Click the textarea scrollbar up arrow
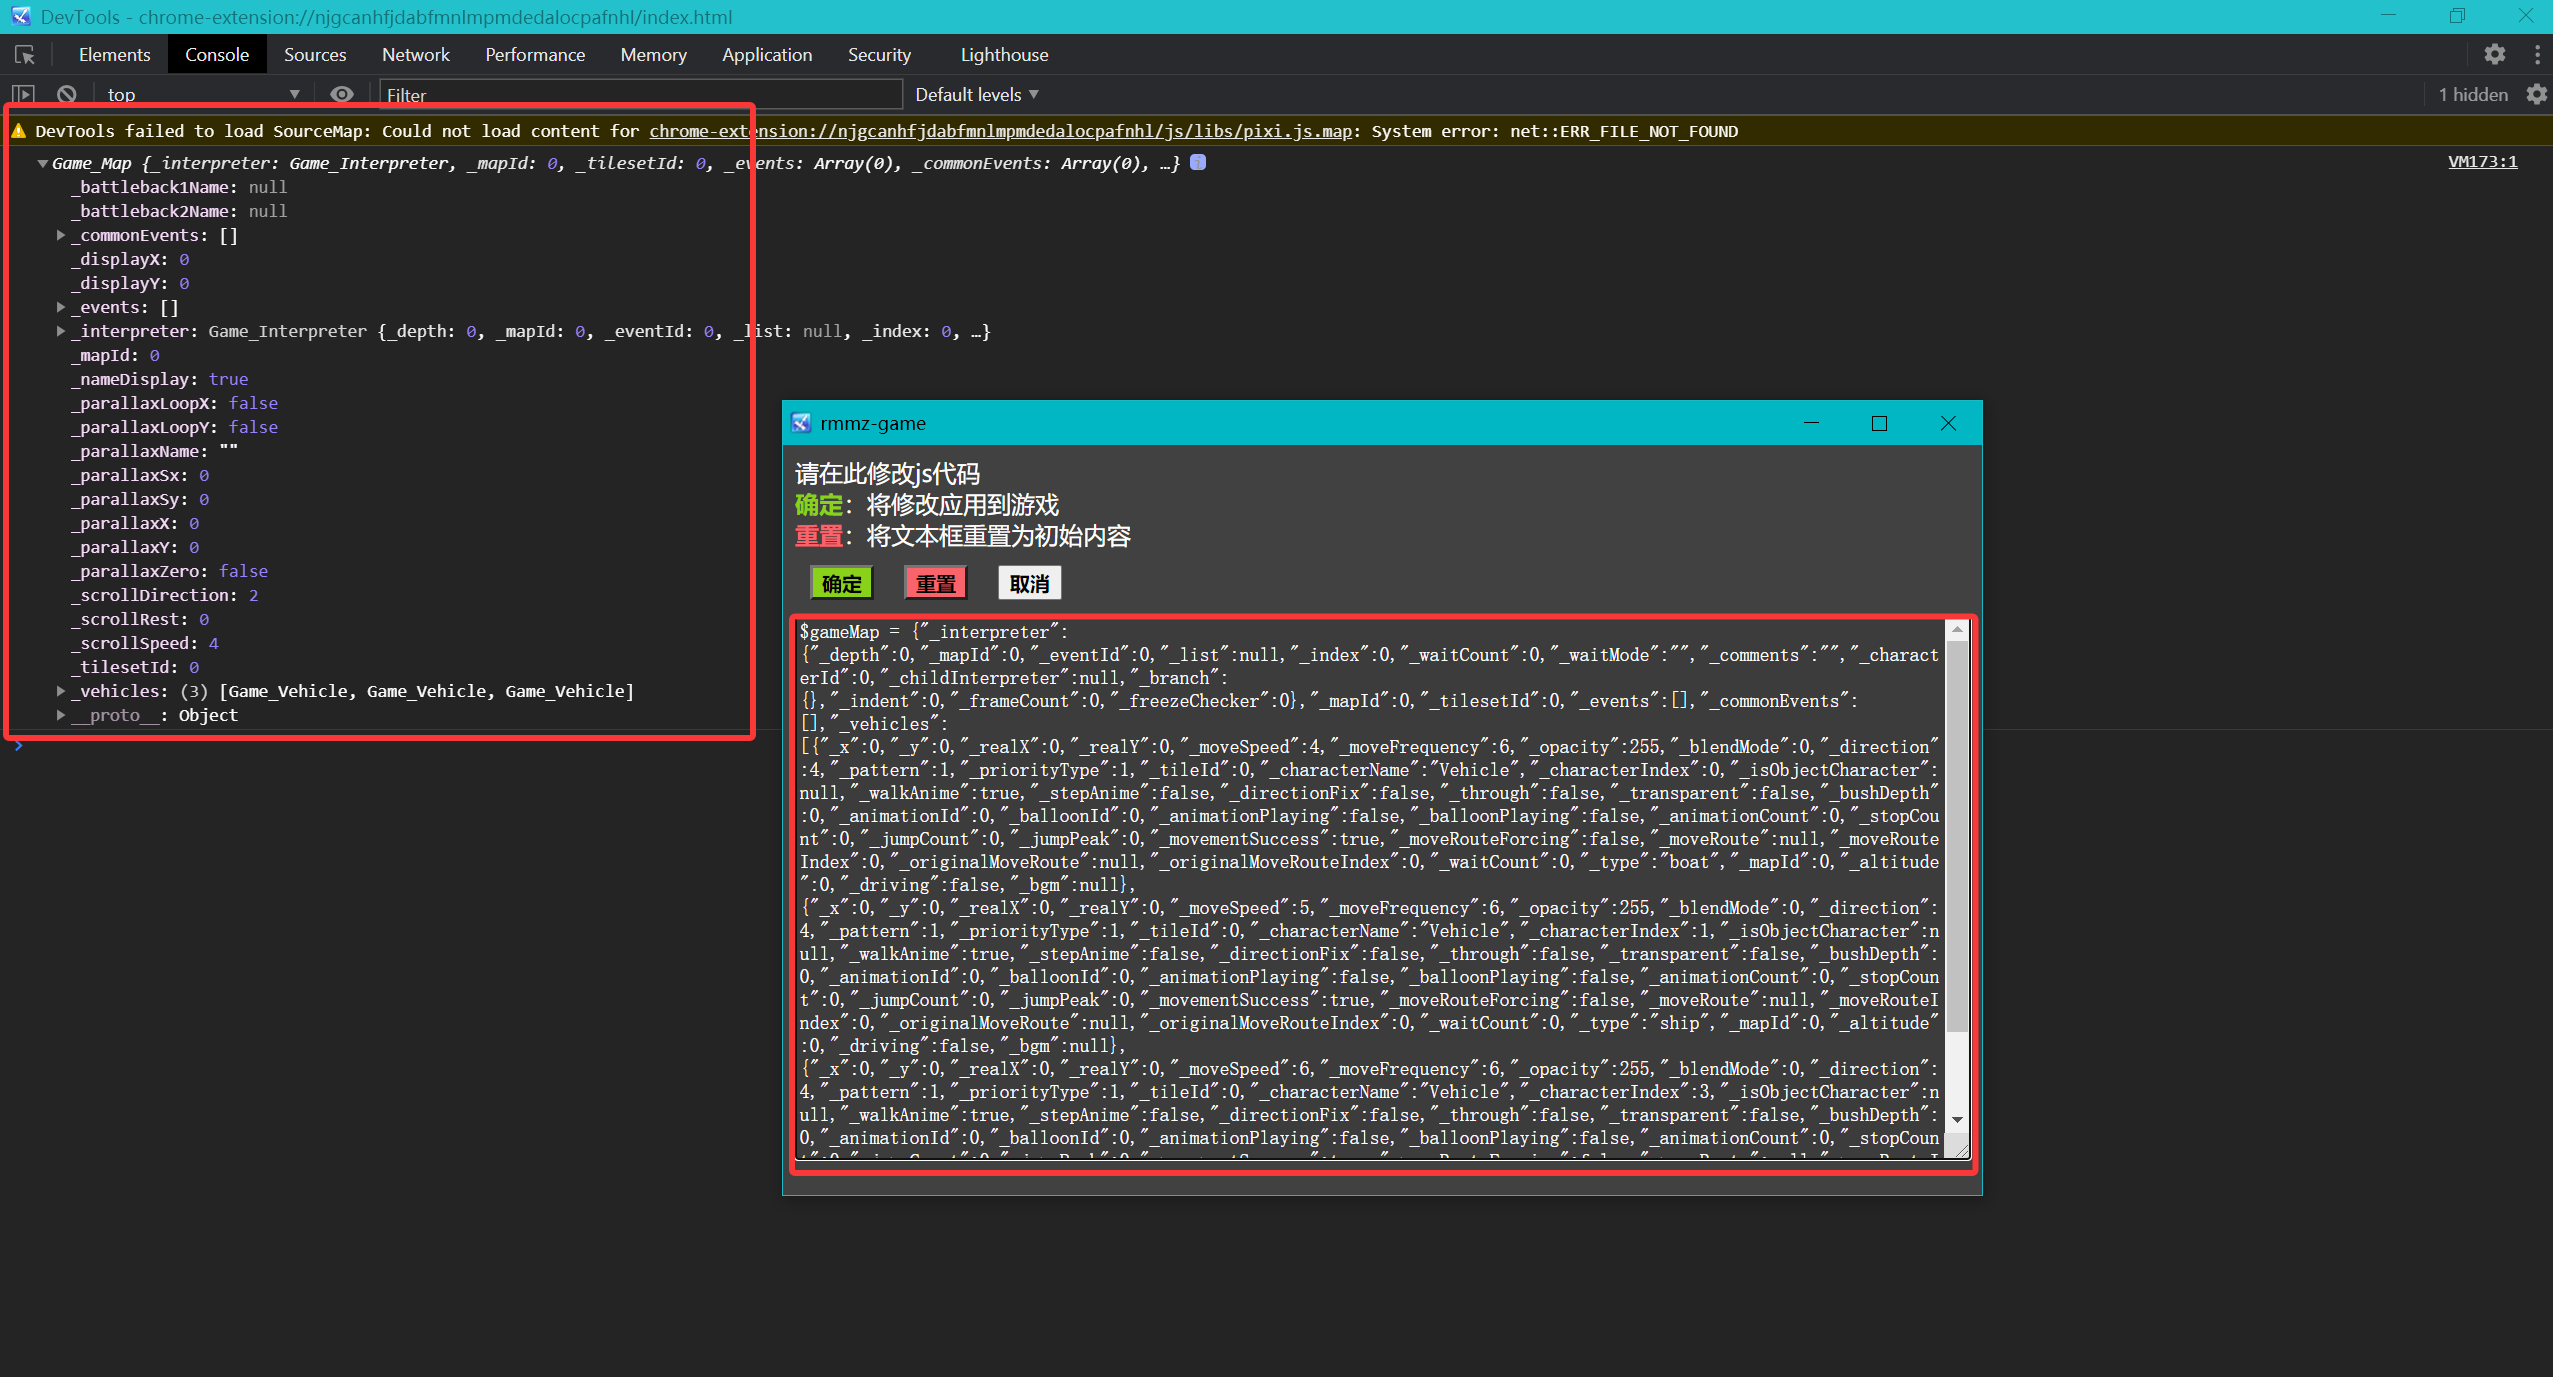The height and width of the screenshot is (1377, 2553). 1957,629
